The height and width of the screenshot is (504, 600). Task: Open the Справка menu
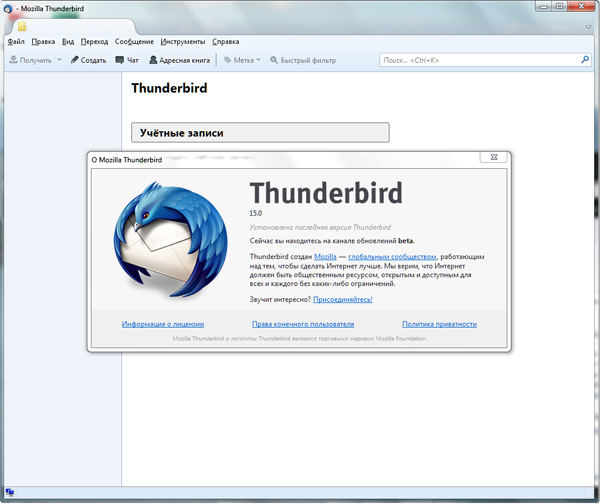pos(226,42)
